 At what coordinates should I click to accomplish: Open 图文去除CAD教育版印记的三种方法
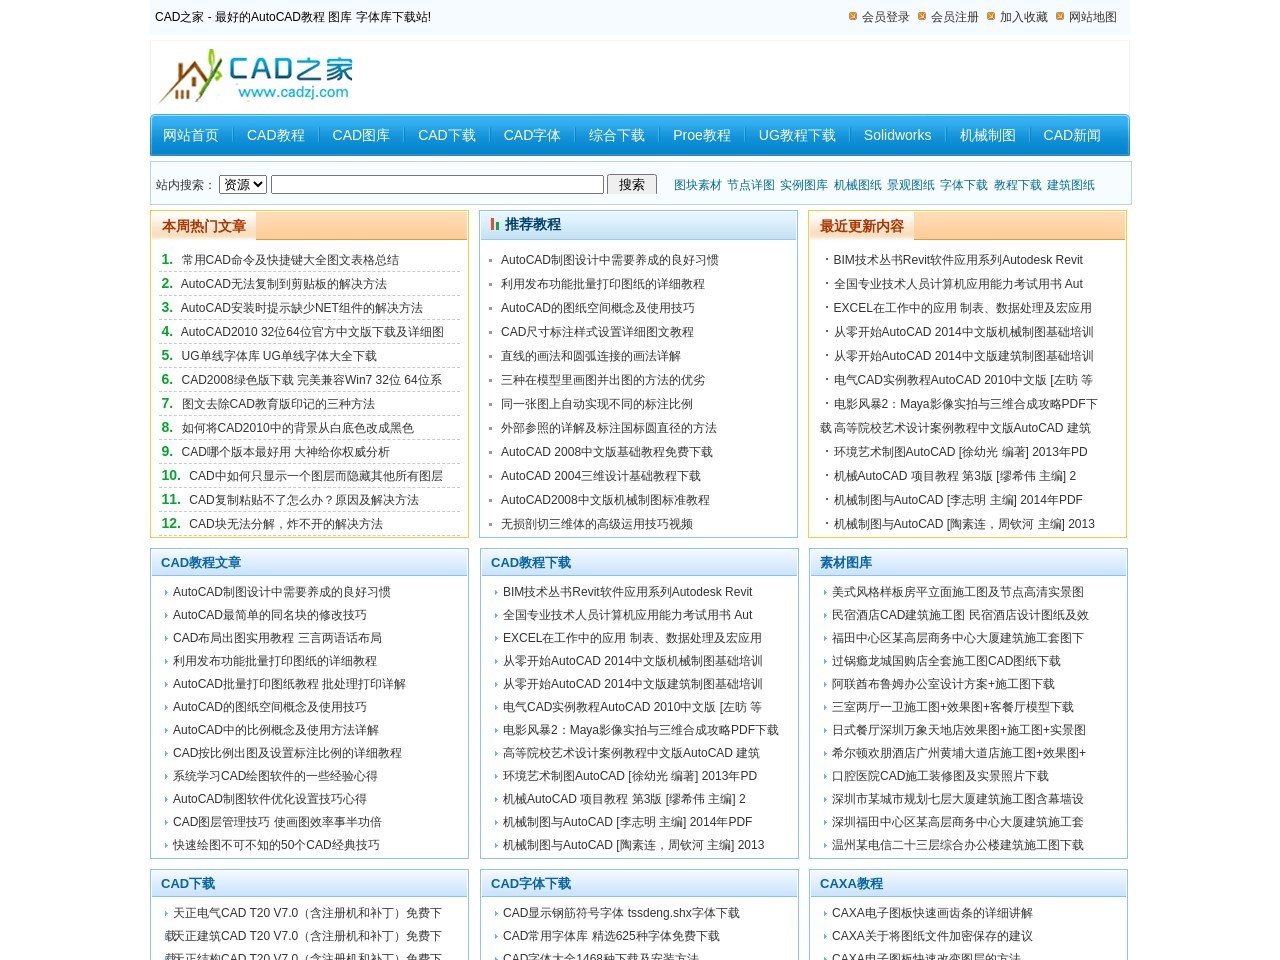[278, 404]
